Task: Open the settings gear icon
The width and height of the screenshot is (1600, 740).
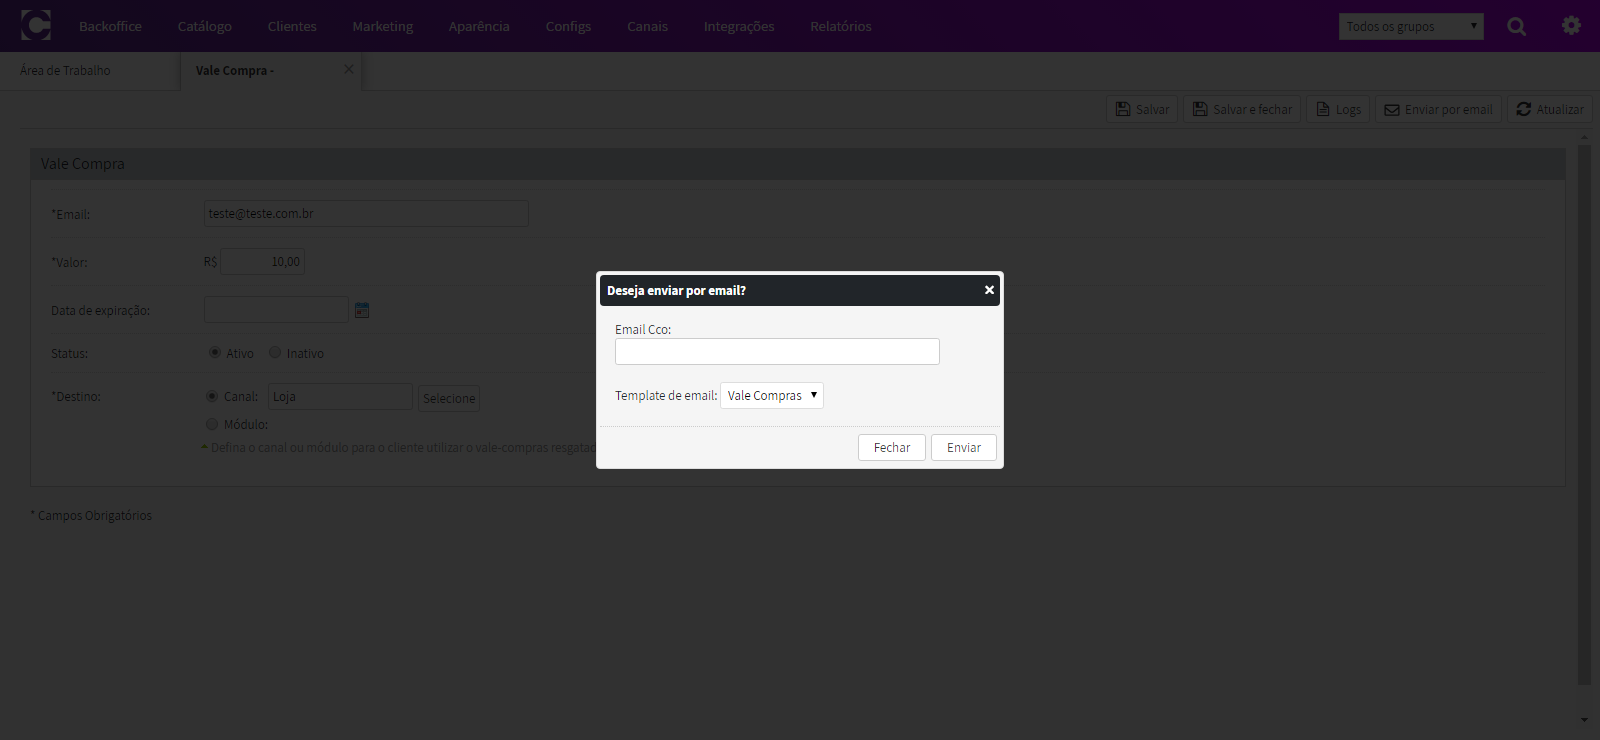Action: click(1571, 26)
